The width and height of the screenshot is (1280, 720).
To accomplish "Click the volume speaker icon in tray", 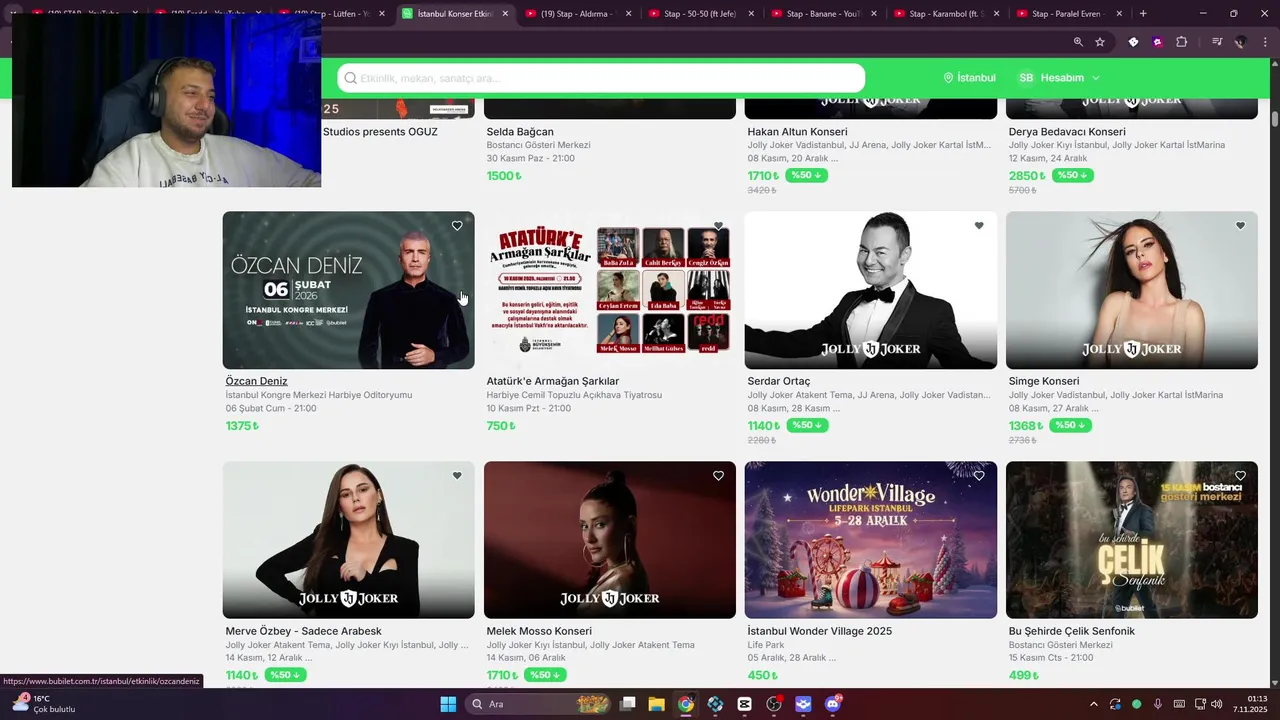I will coord(1217,704).
